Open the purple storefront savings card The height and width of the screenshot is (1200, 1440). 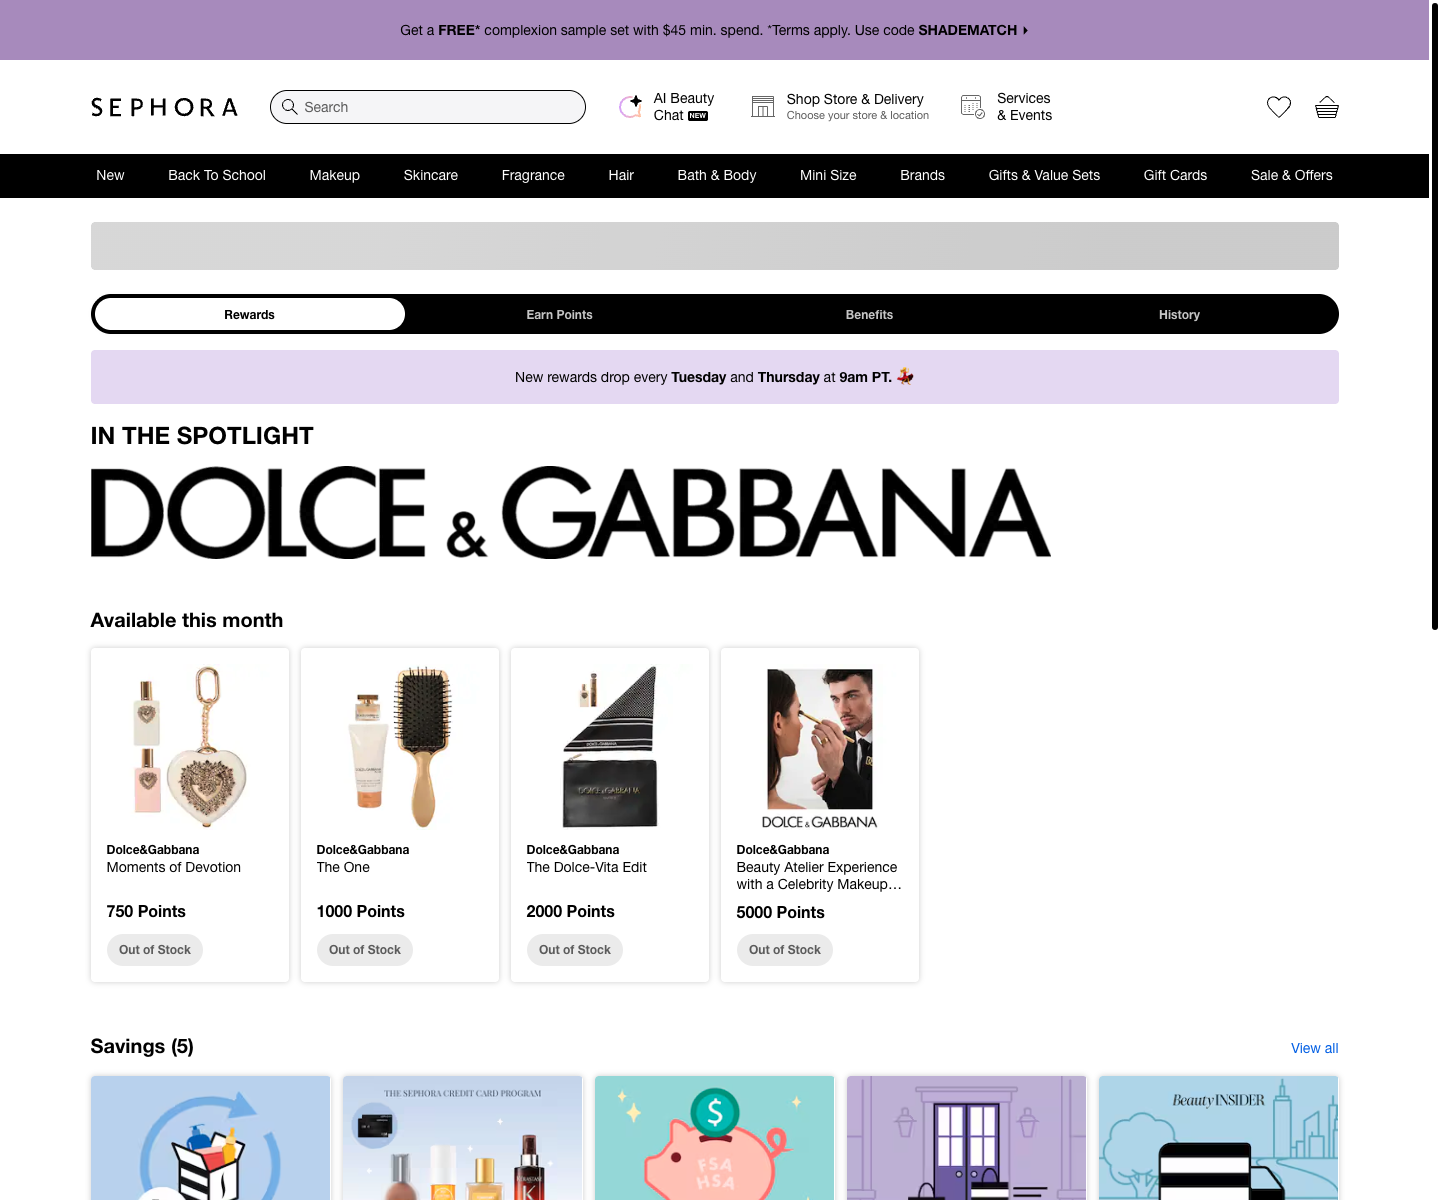(x=966, y=1138)
